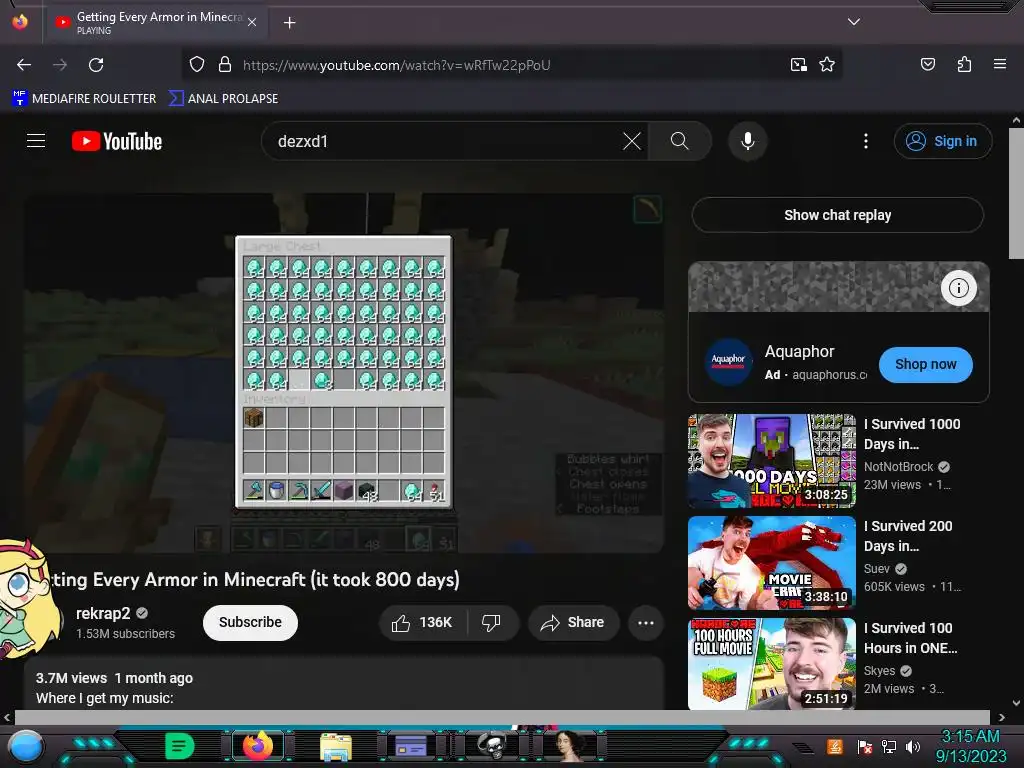Like the video with 136K likes

pyautogui.click(x=423, y=622)
